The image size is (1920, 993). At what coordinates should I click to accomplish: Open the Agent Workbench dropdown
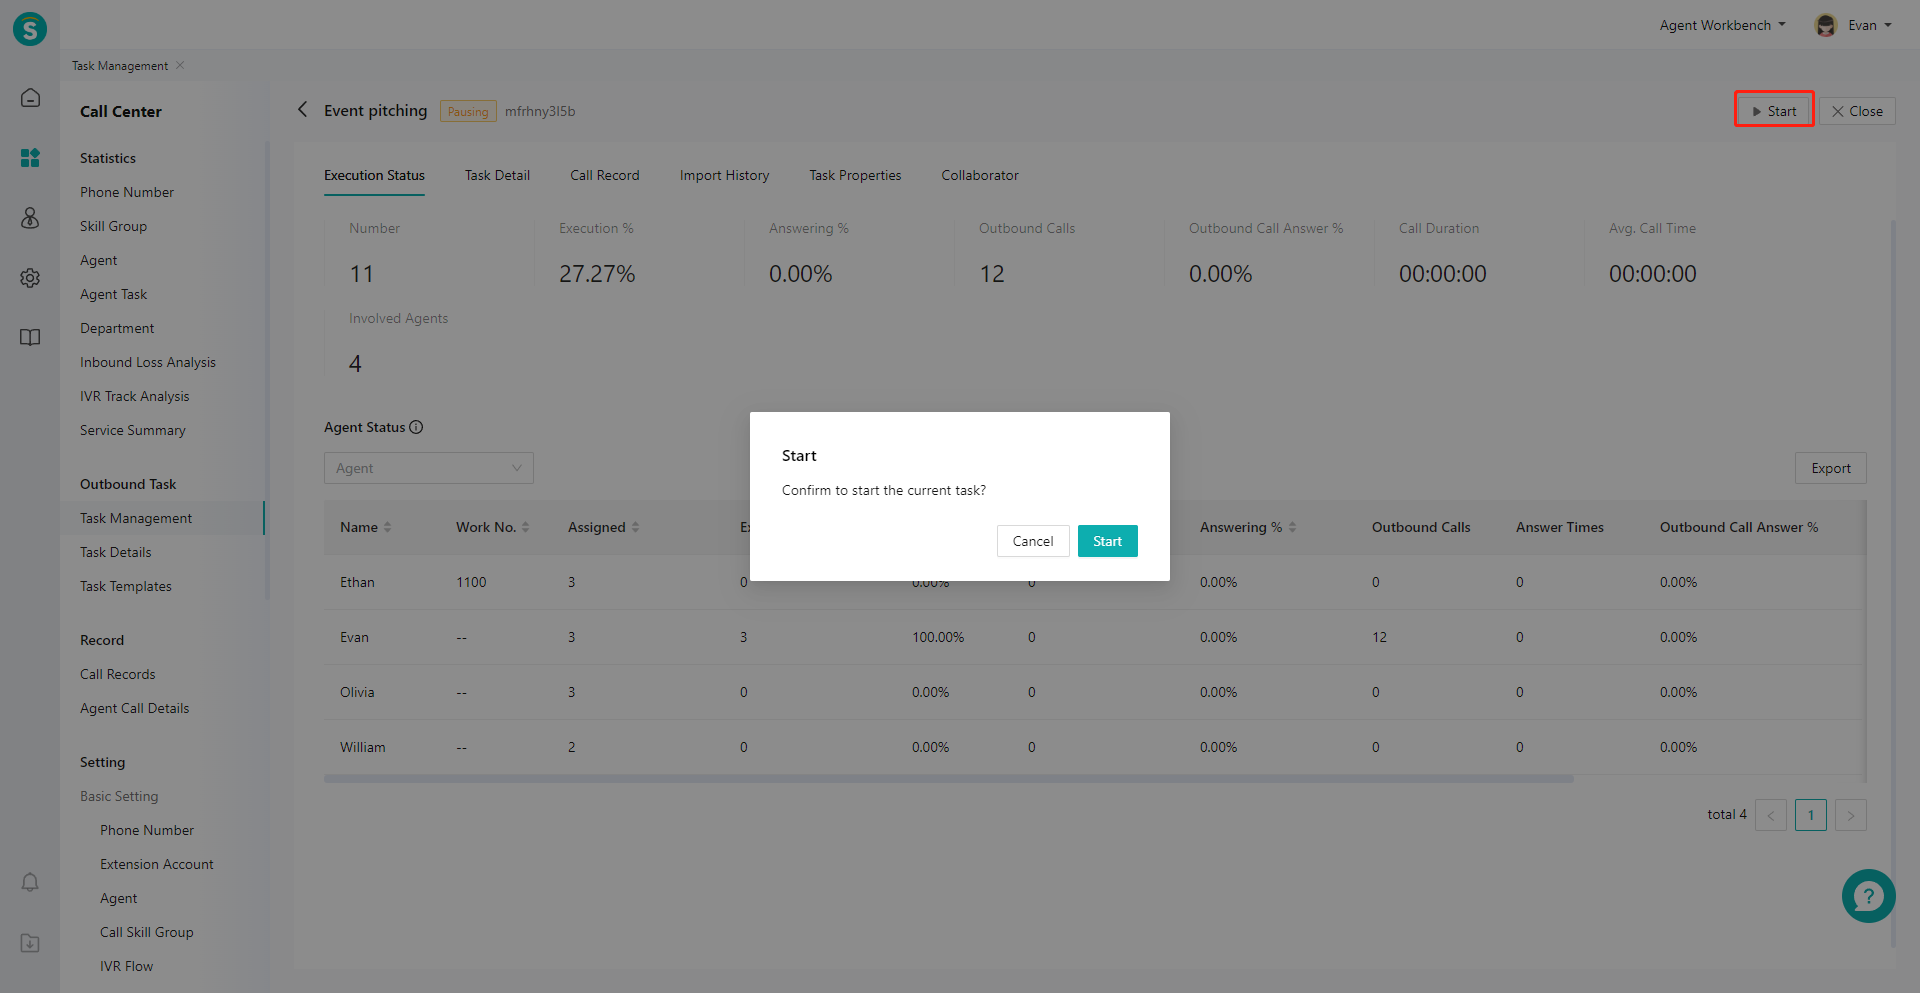[x=1722, y=25]
